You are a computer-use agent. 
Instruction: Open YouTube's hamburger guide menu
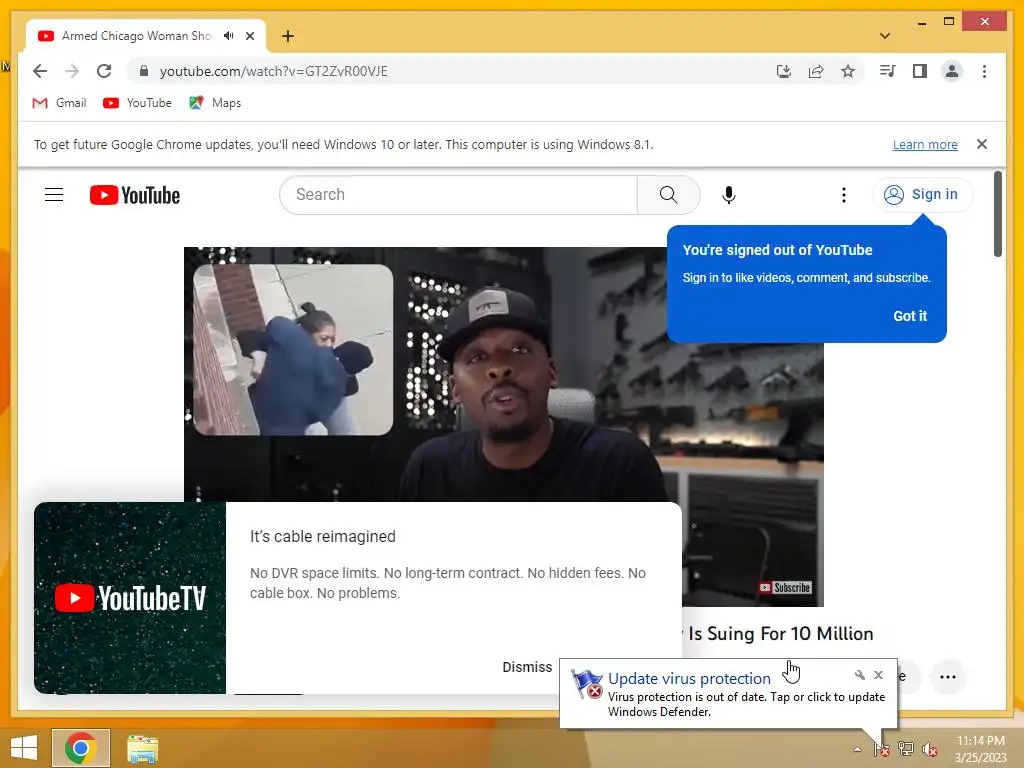(54, 195)
